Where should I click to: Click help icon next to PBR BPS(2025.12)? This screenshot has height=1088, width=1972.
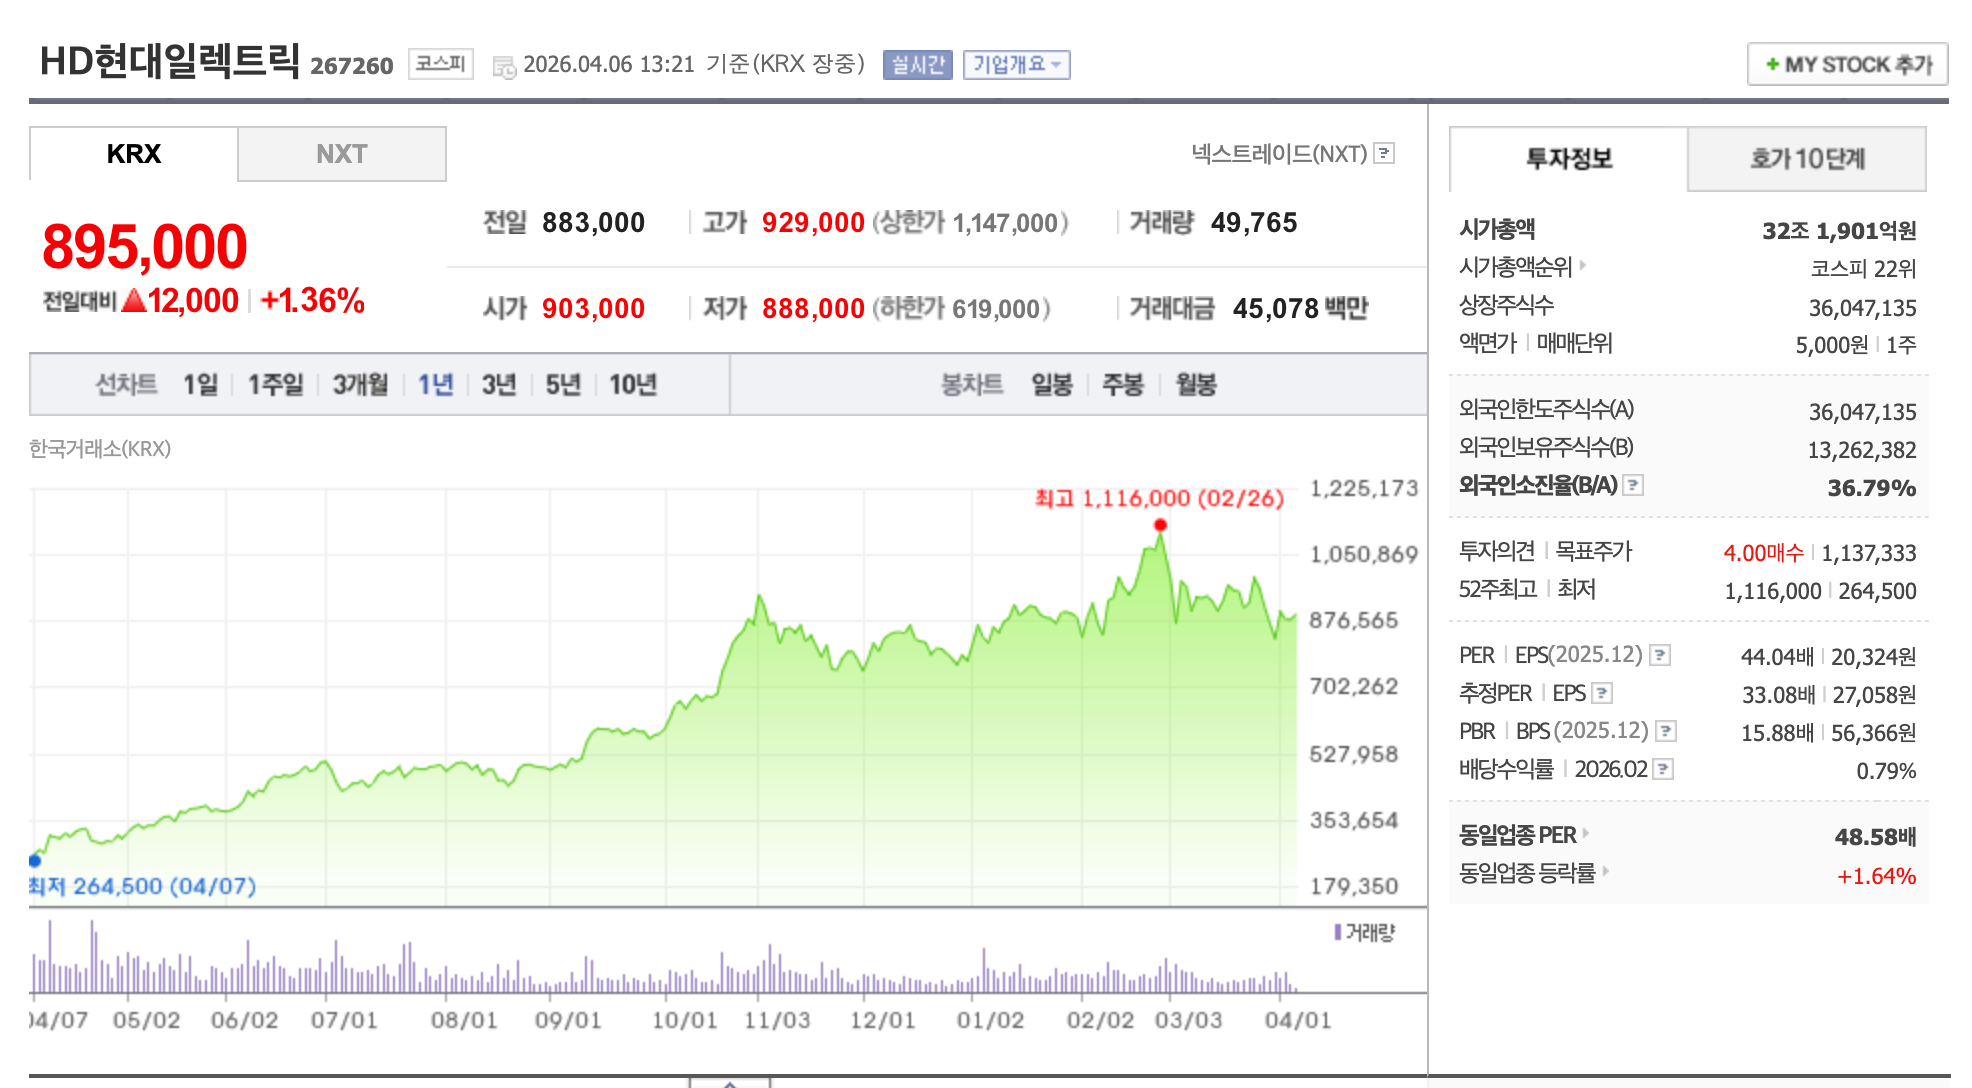coord(1665,731)
